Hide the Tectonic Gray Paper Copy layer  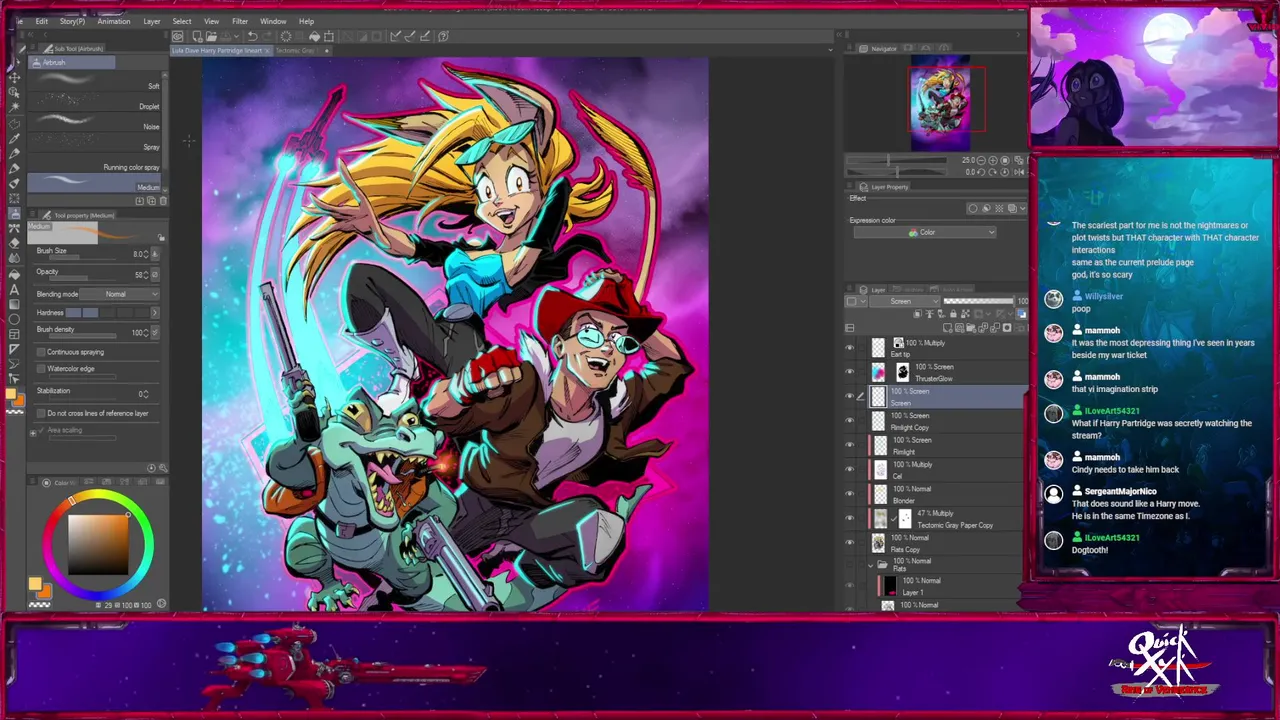click(x=850, y=518)
